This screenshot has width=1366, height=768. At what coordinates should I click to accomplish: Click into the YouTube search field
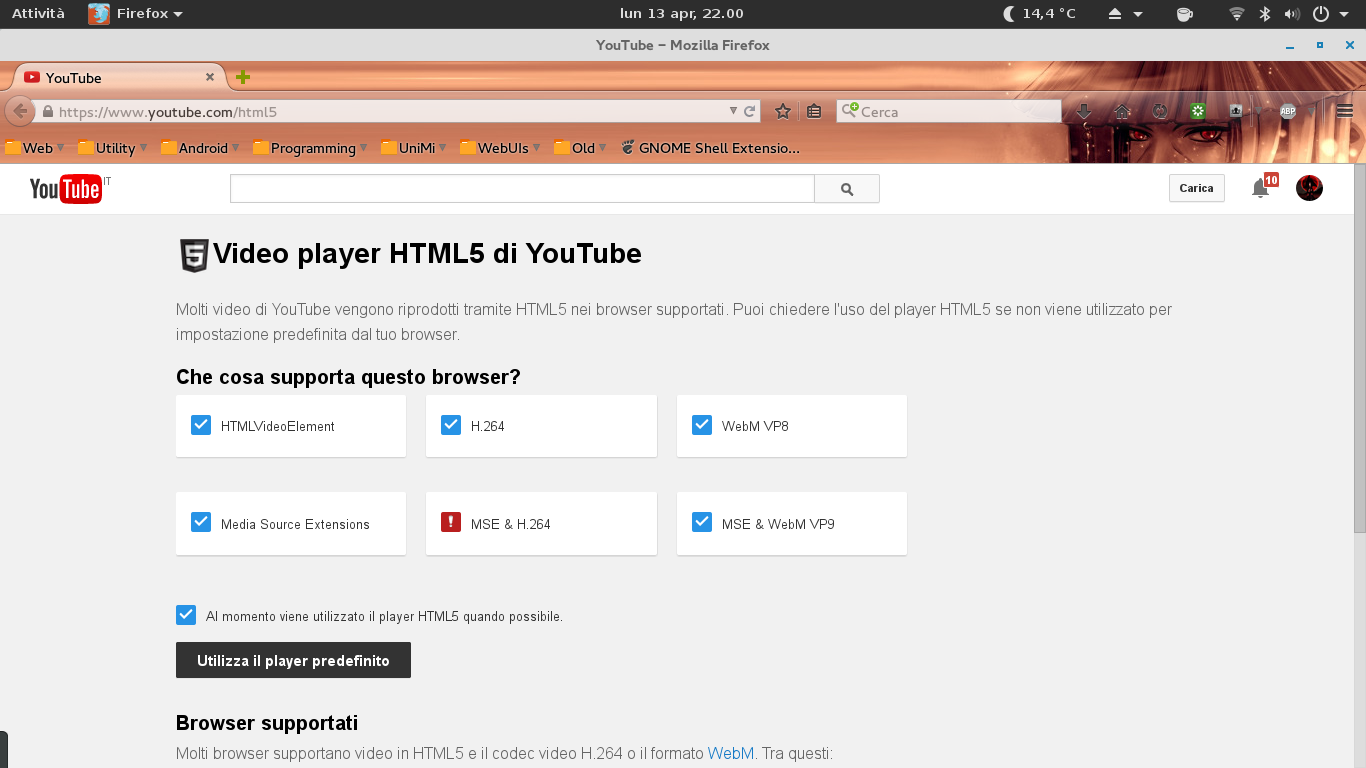coord(522,189)
